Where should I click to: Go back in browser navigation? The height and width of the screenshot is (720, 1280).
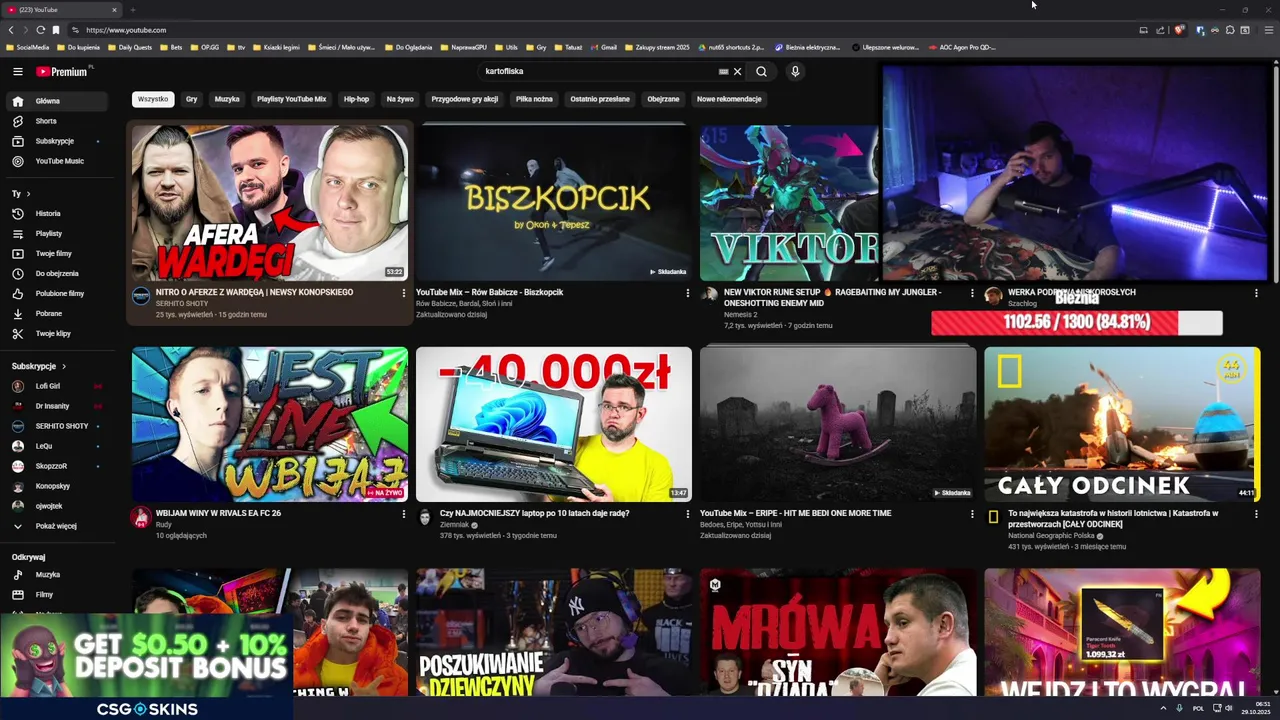click(x=11, y=30)
